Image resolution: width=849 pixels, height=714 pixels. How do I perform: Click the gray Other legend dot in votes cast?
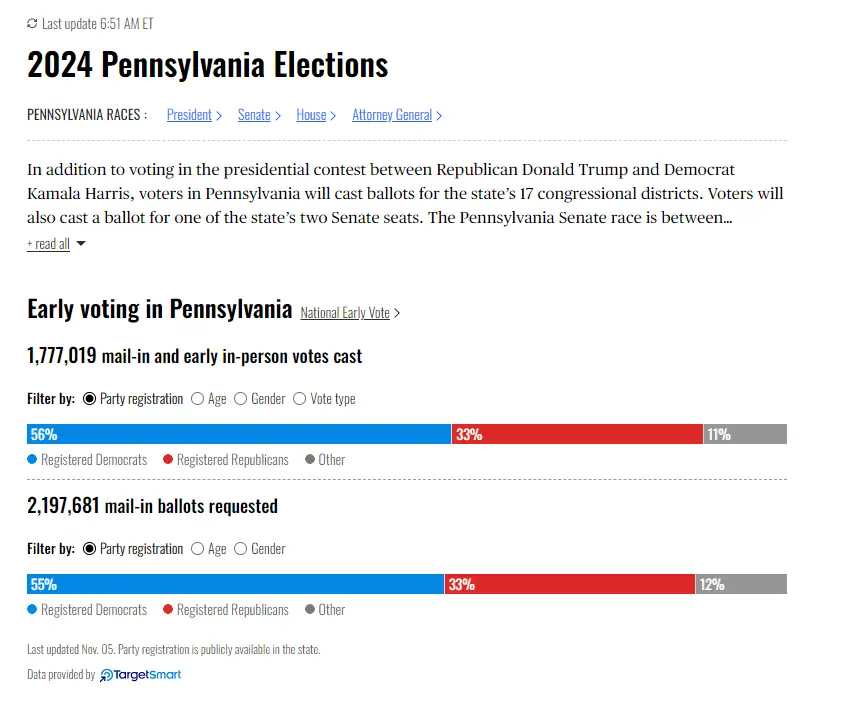tap(310, 459)
